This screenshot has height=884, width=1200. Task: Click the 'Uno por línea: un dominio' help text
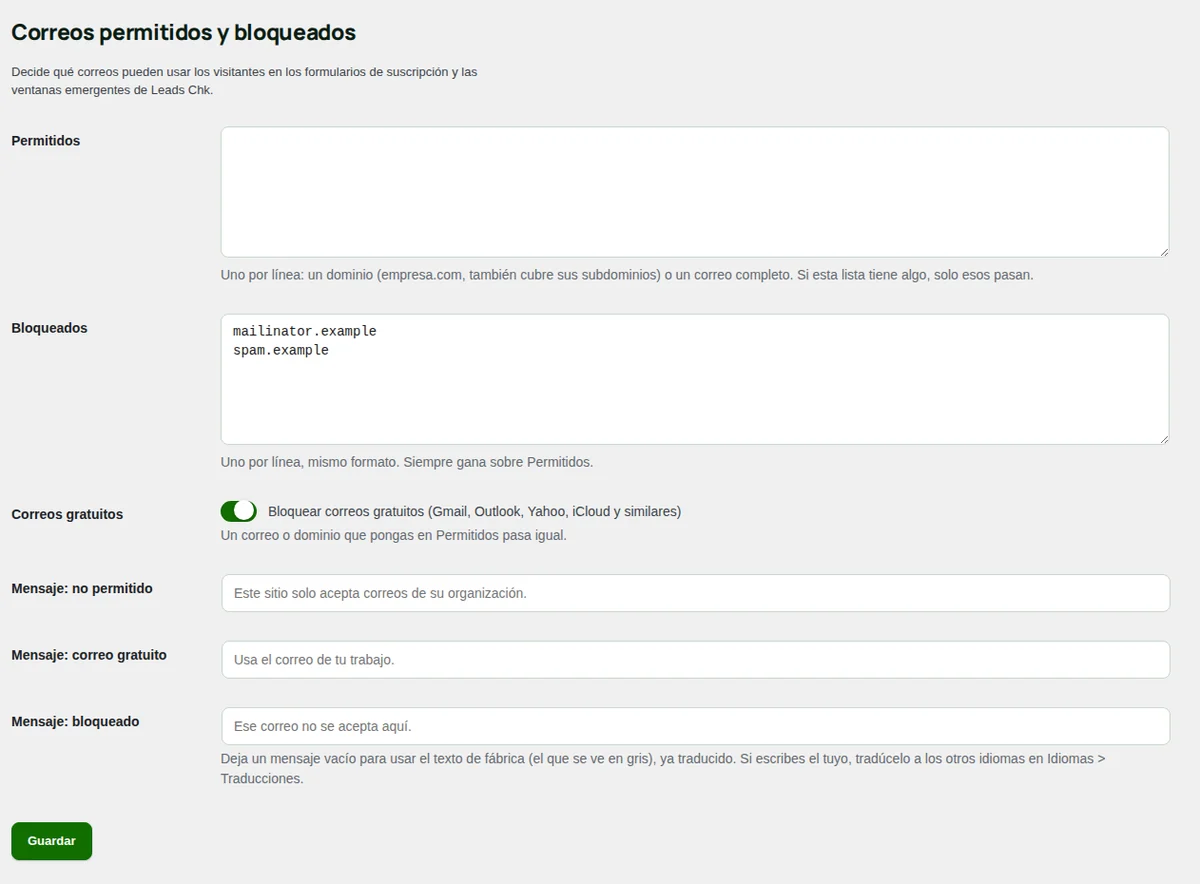point(627,274)
